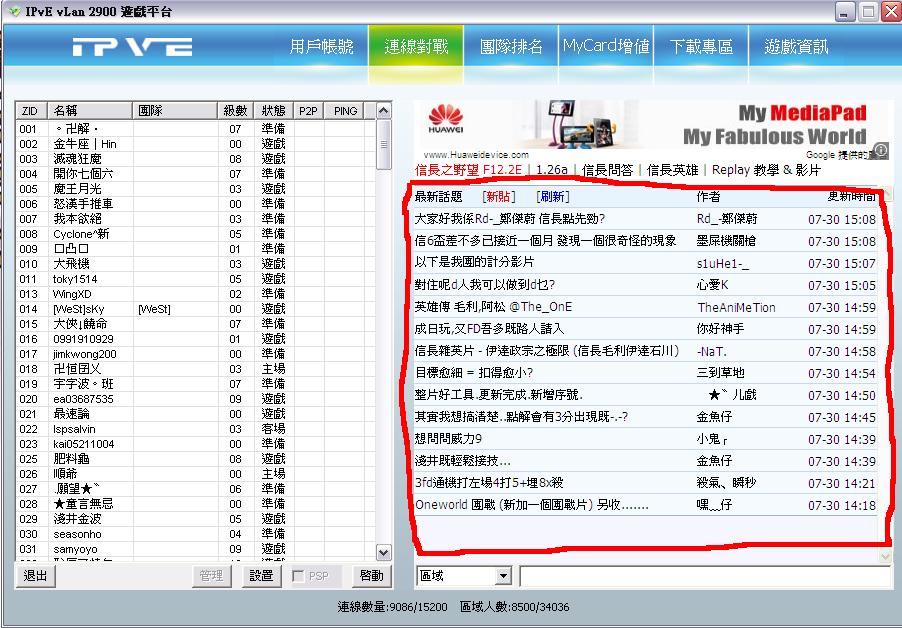The width and height of the screenshot is (902, 628).
Task: Select player row lspsalvin
Action: click(196, 429)
